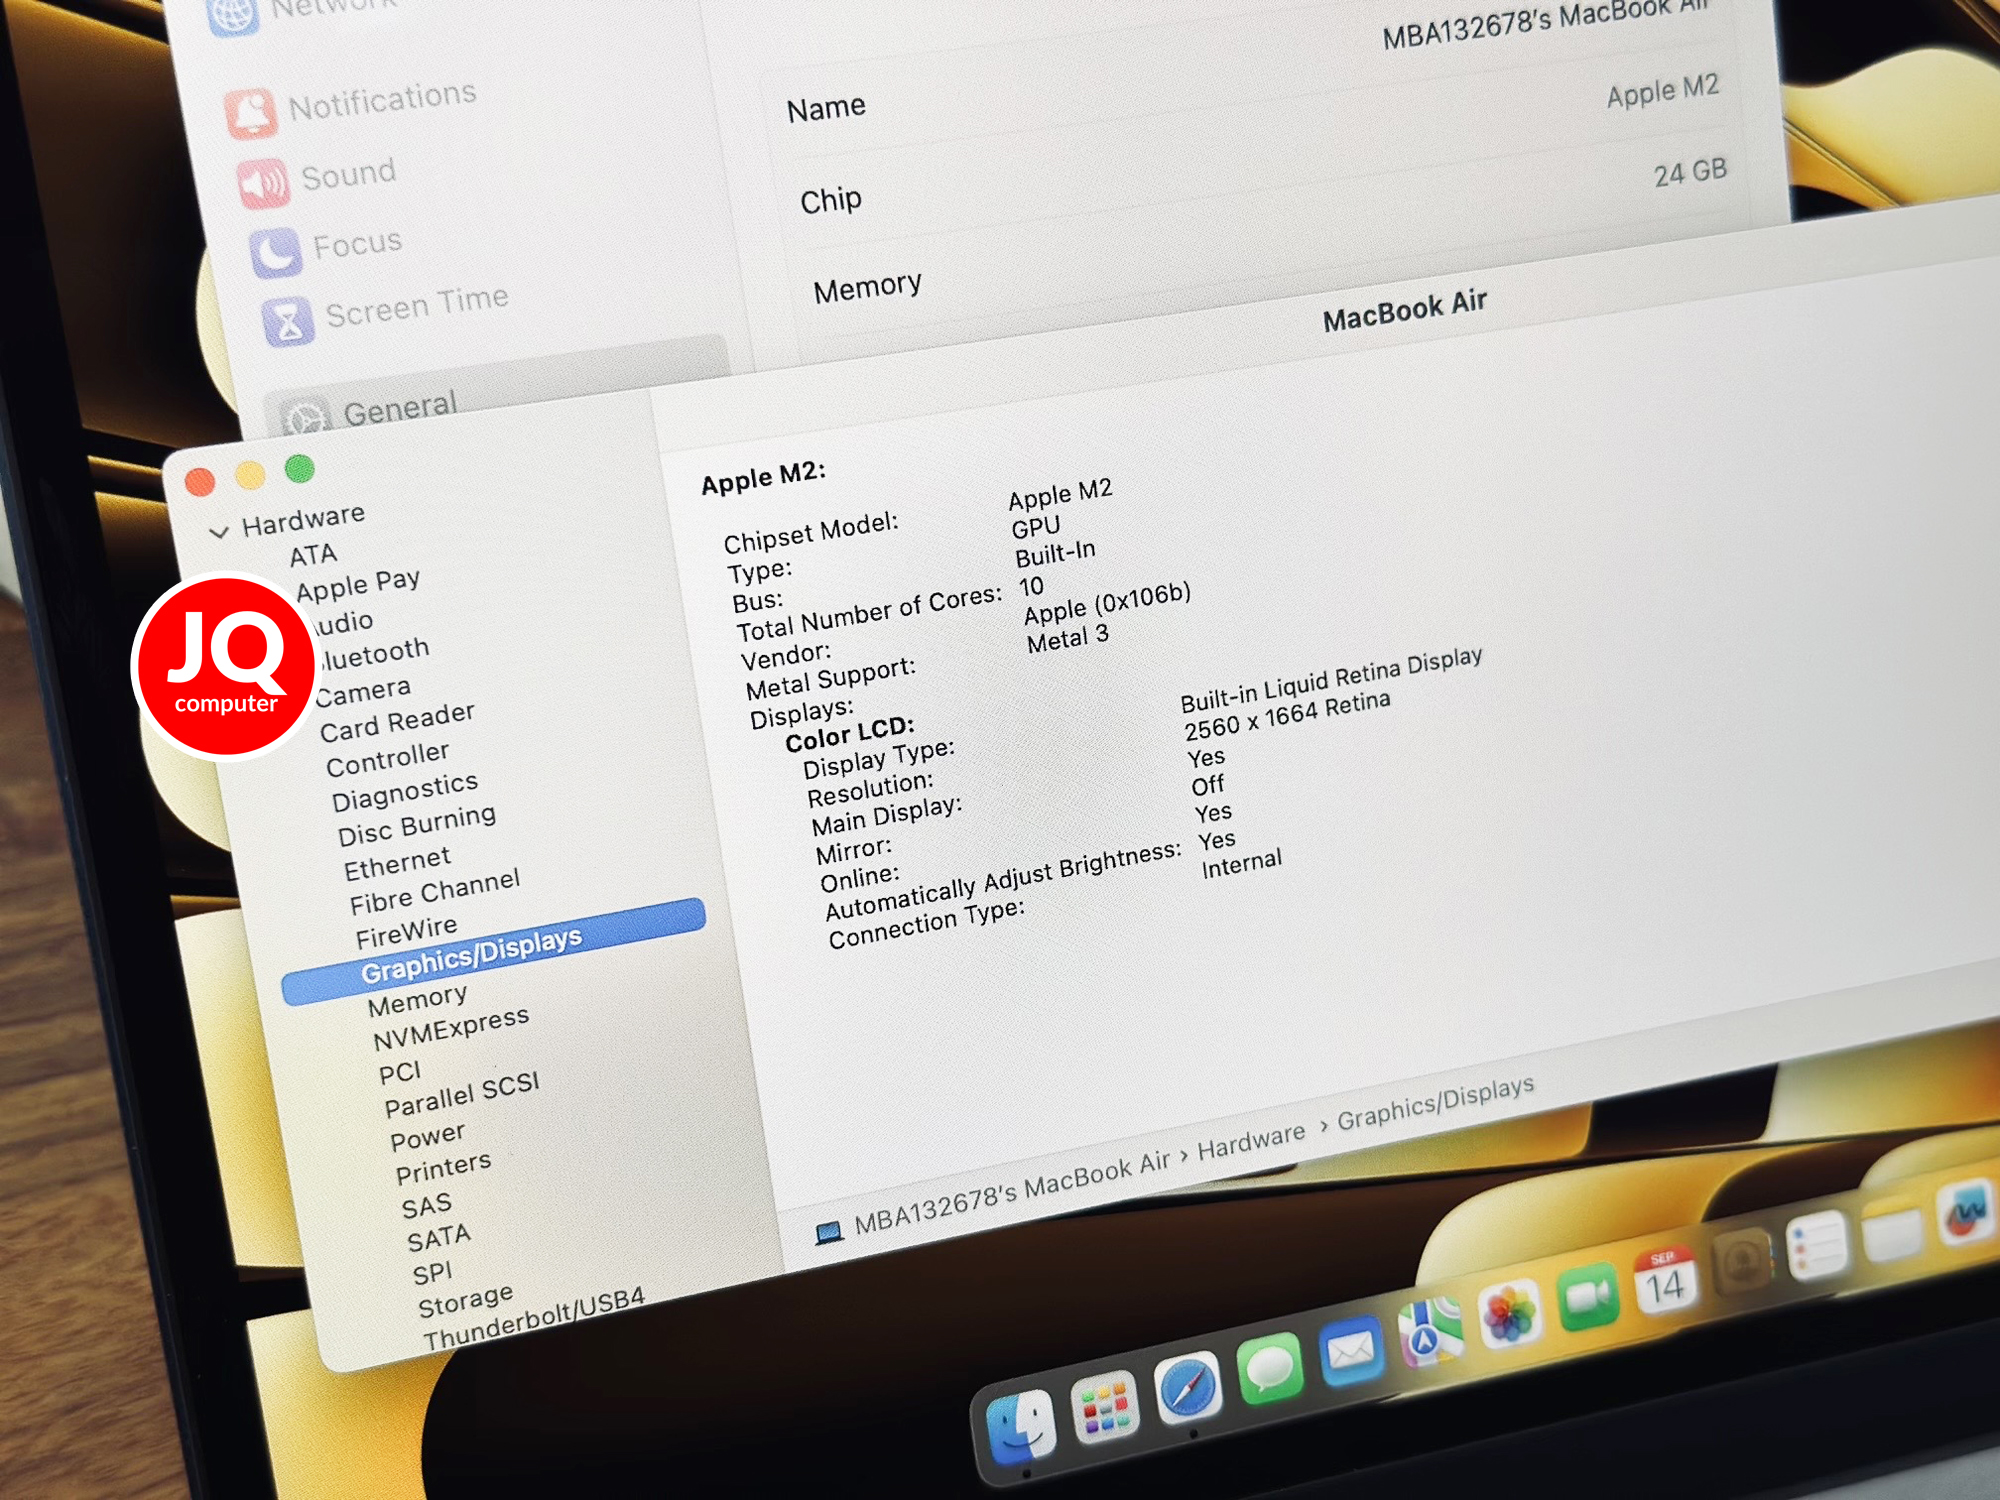2000x1500 pixels.
Task: Click the '24 GB' memory value in Settings
Action: pyautogui.click(x=1690, y=173)
